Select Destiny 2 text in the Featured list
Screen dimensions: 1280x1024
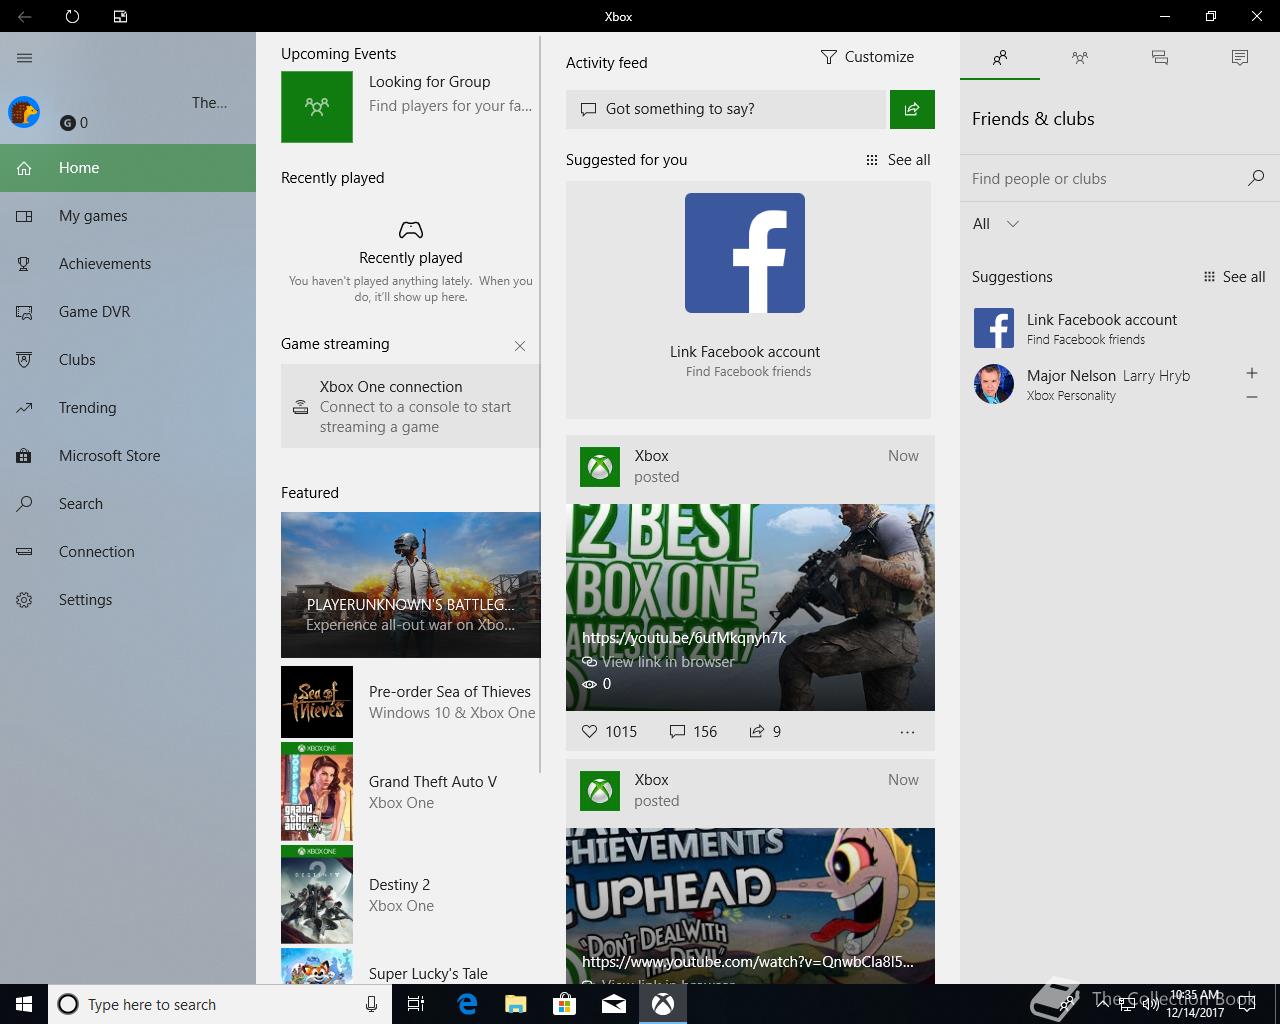click(399, 885)
